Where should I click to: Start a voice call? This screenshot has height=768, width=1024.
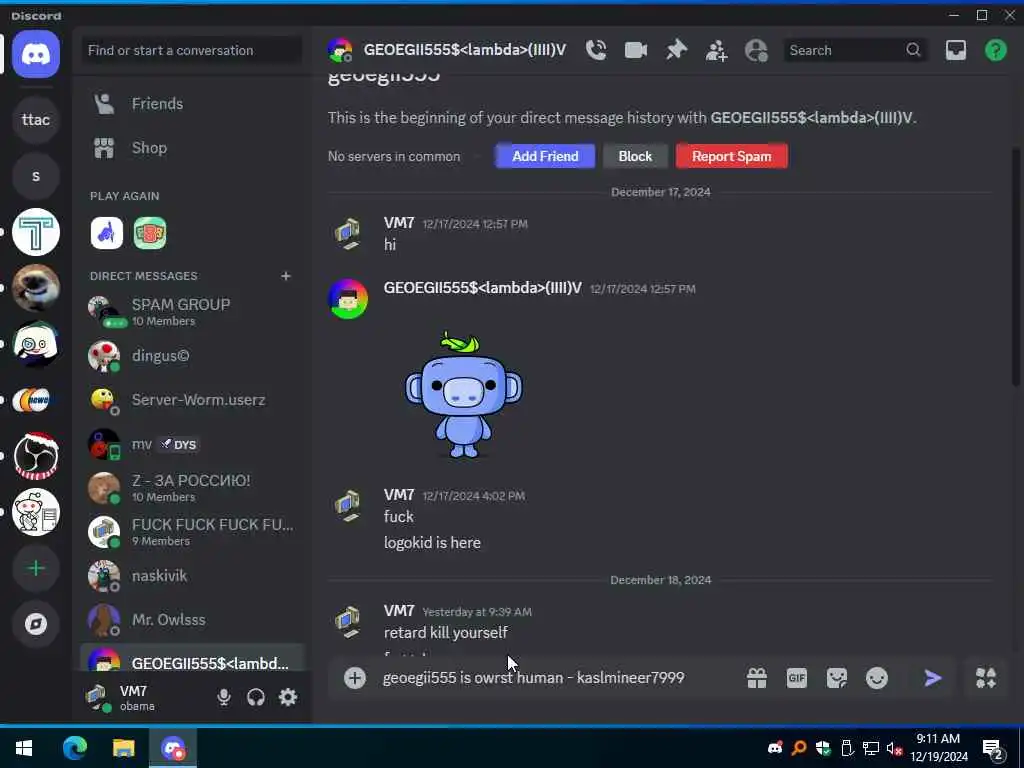click(x=596, y=50)
